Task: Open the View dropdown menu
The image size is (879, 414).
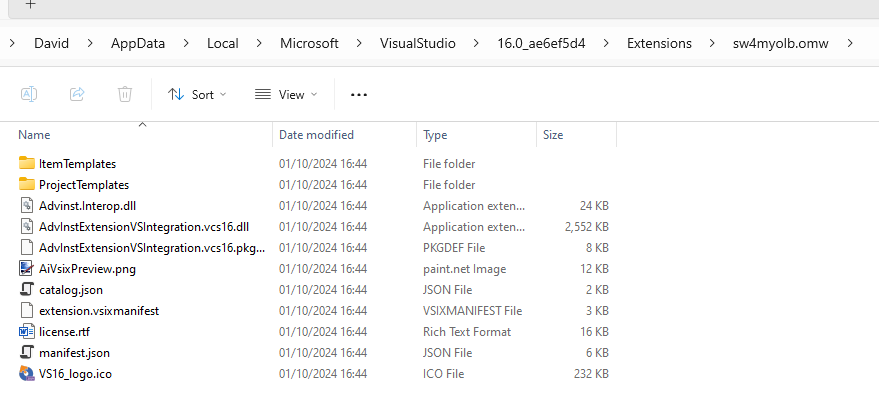Action: (x=286, y=95)
